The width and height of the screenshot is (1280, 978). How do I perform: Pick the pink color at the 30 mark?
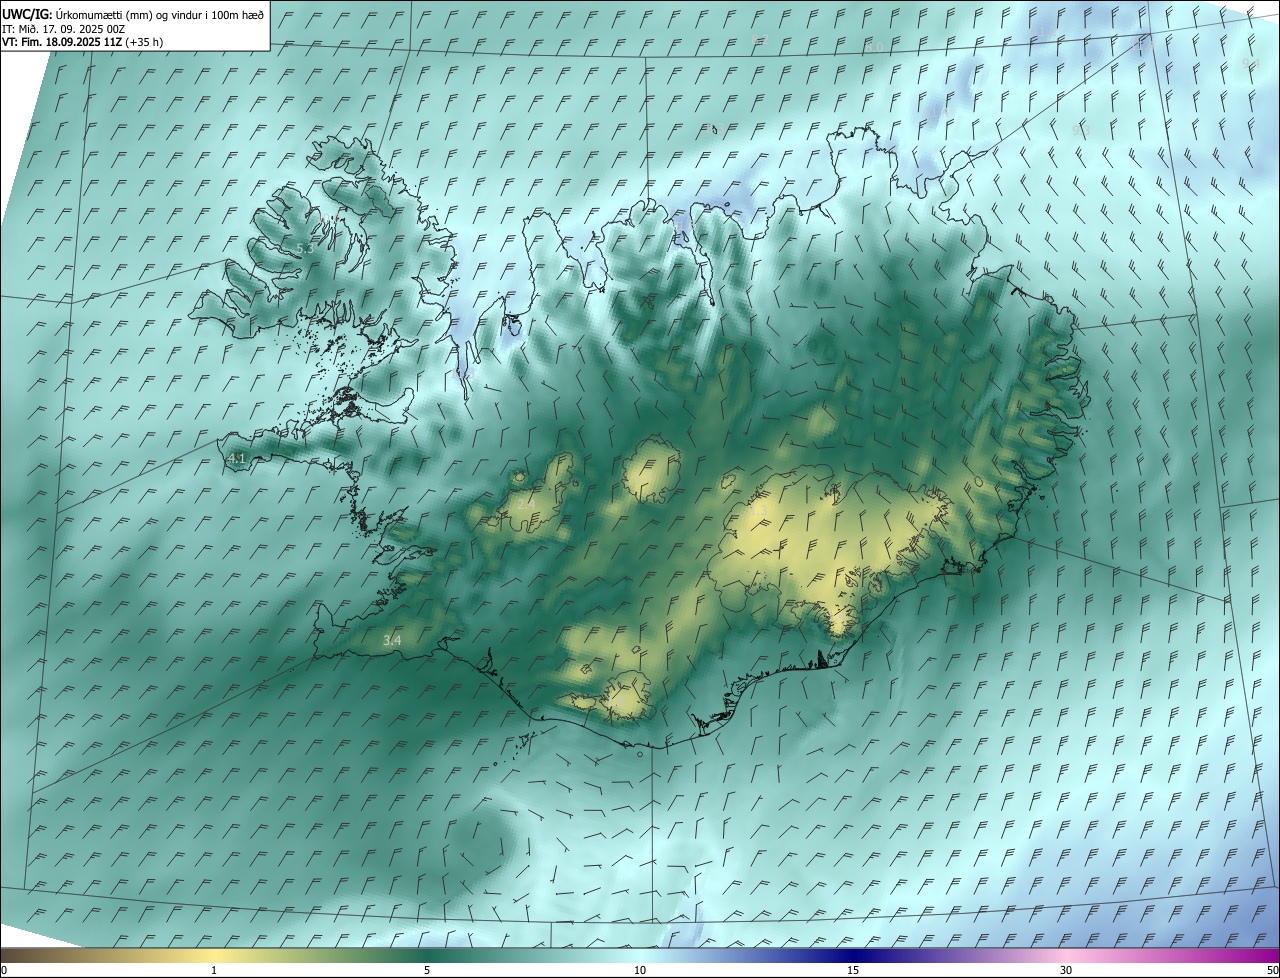[x=1066, y=955]
